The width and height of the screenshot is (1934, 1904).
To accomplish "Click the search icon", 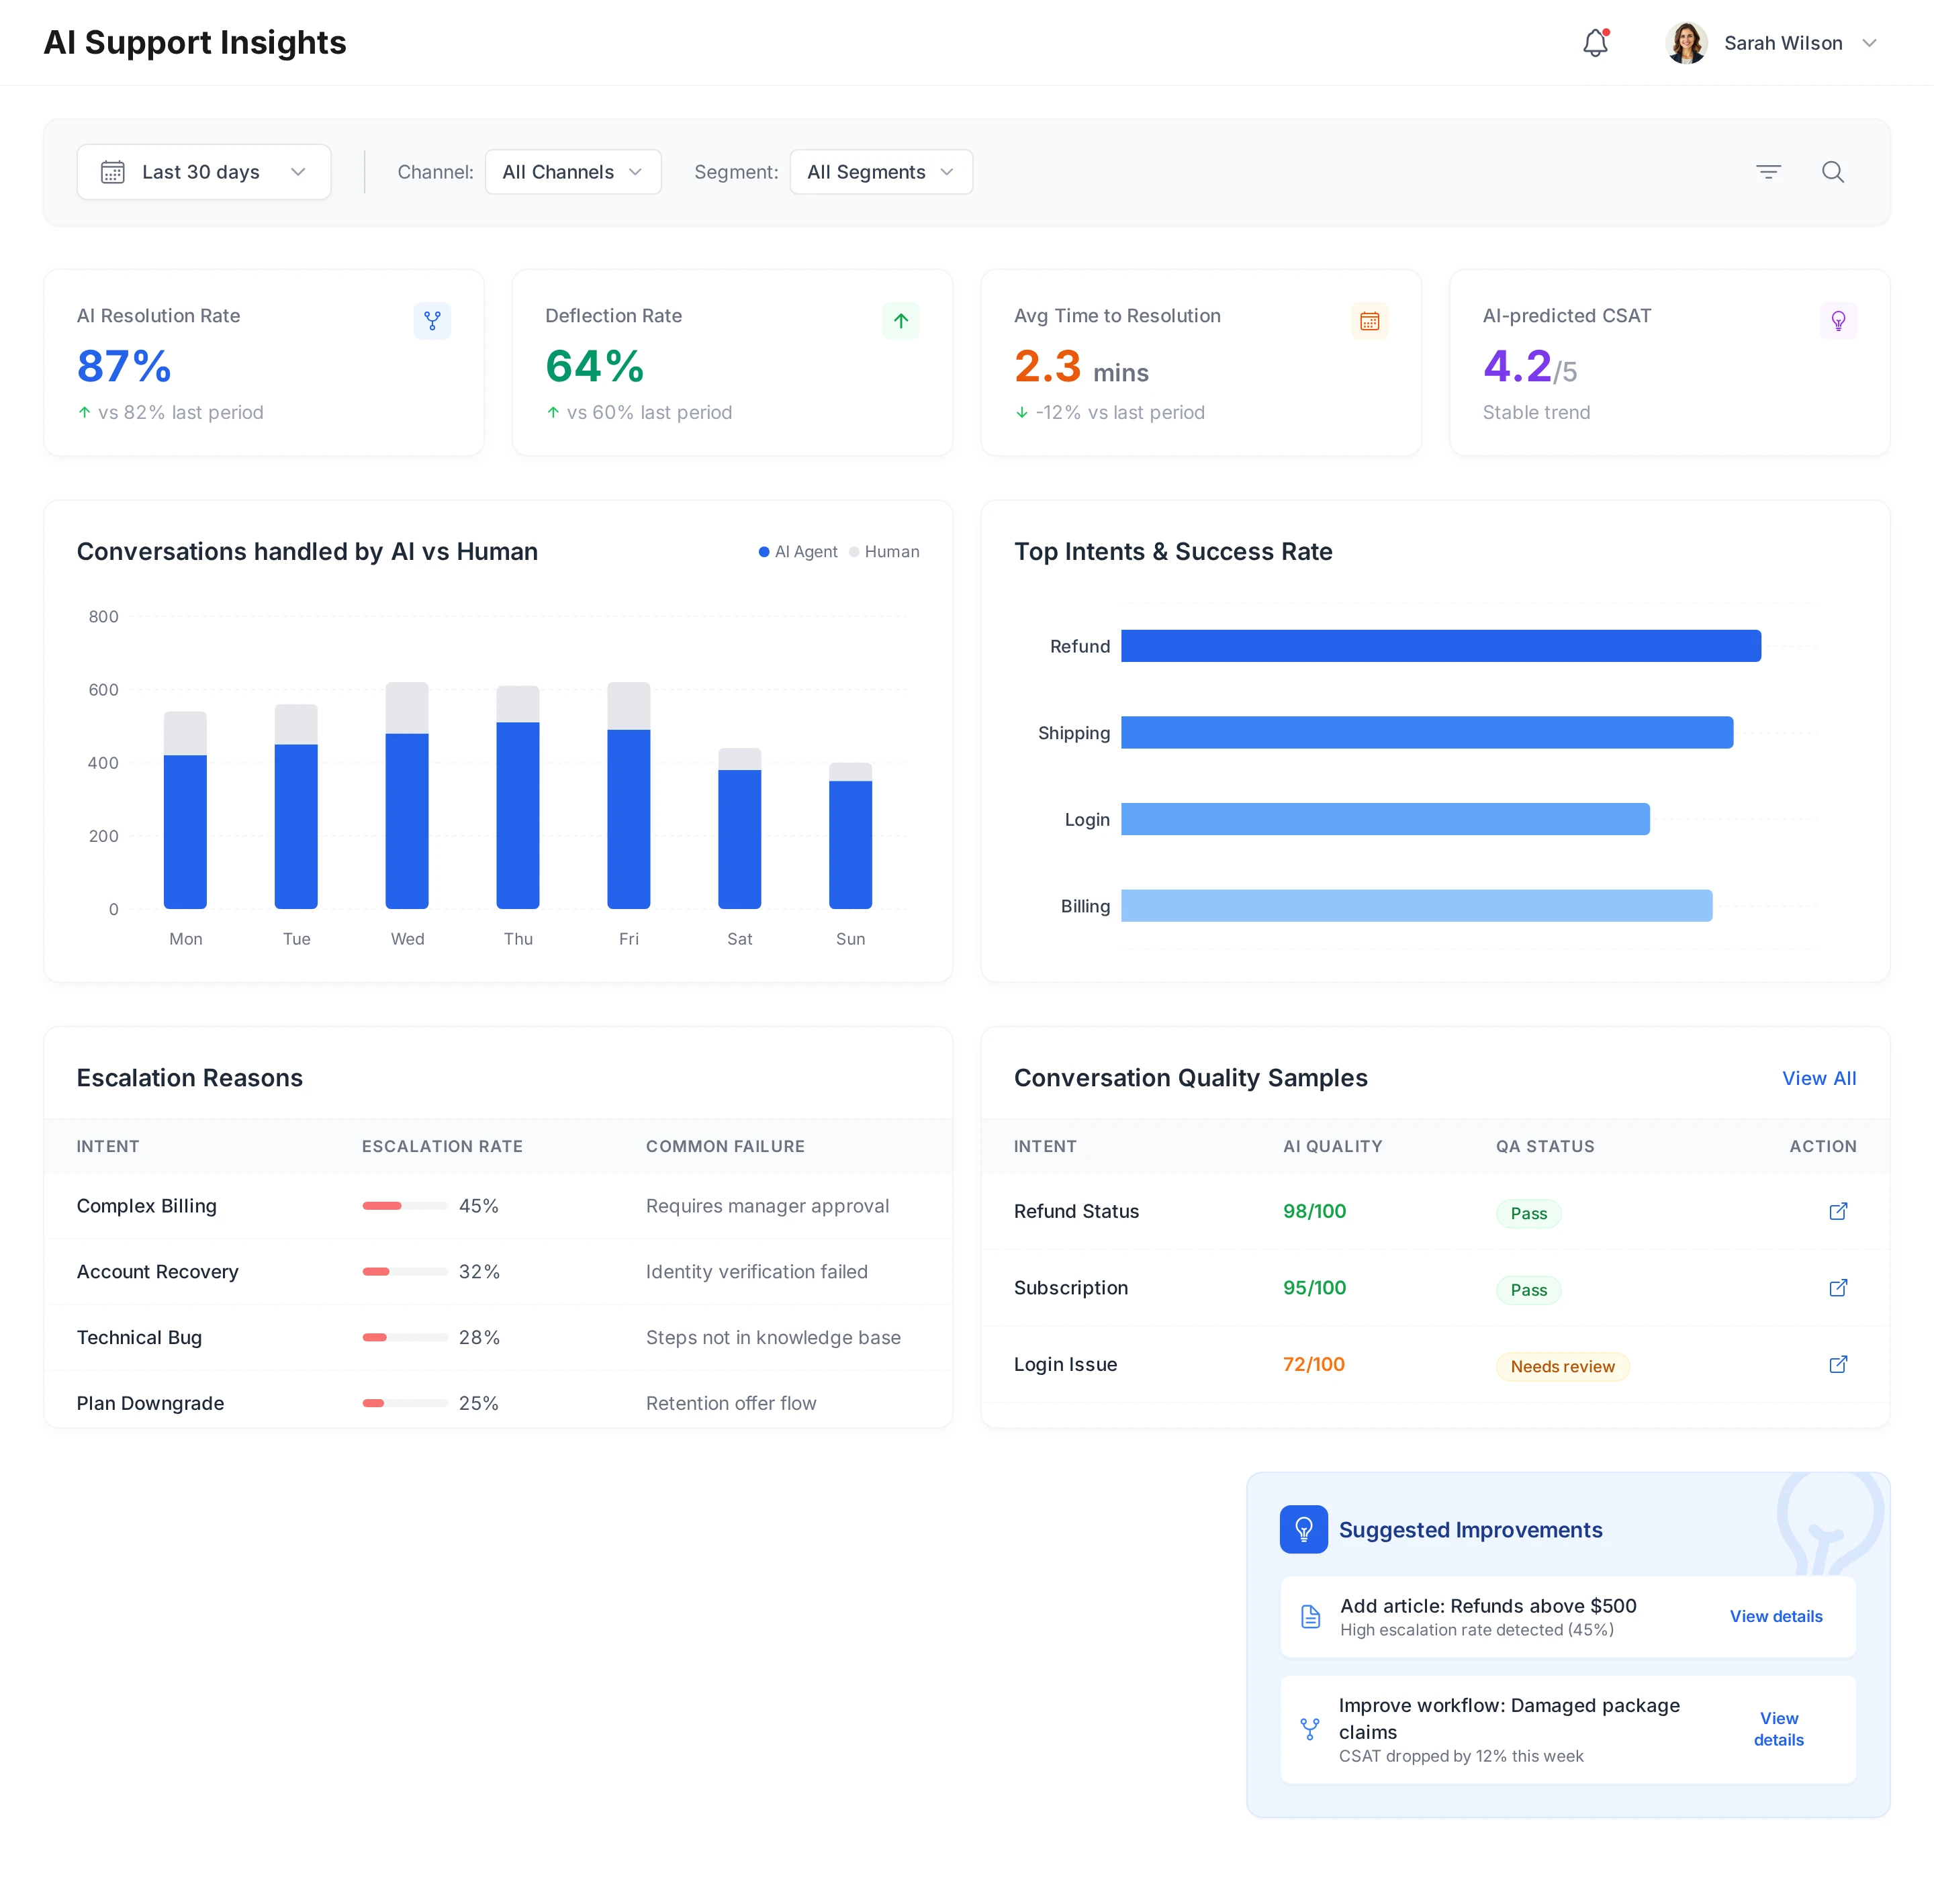I will [x=1833, y=171].
